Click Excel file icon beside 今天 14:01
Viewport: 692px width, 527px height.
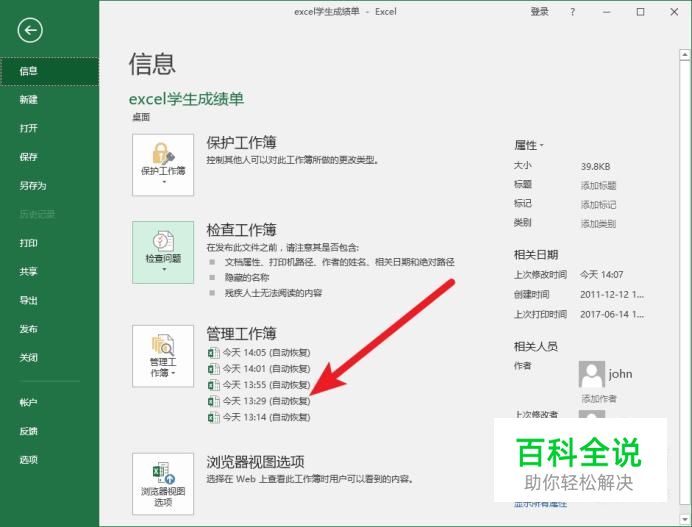coord(214,369)
